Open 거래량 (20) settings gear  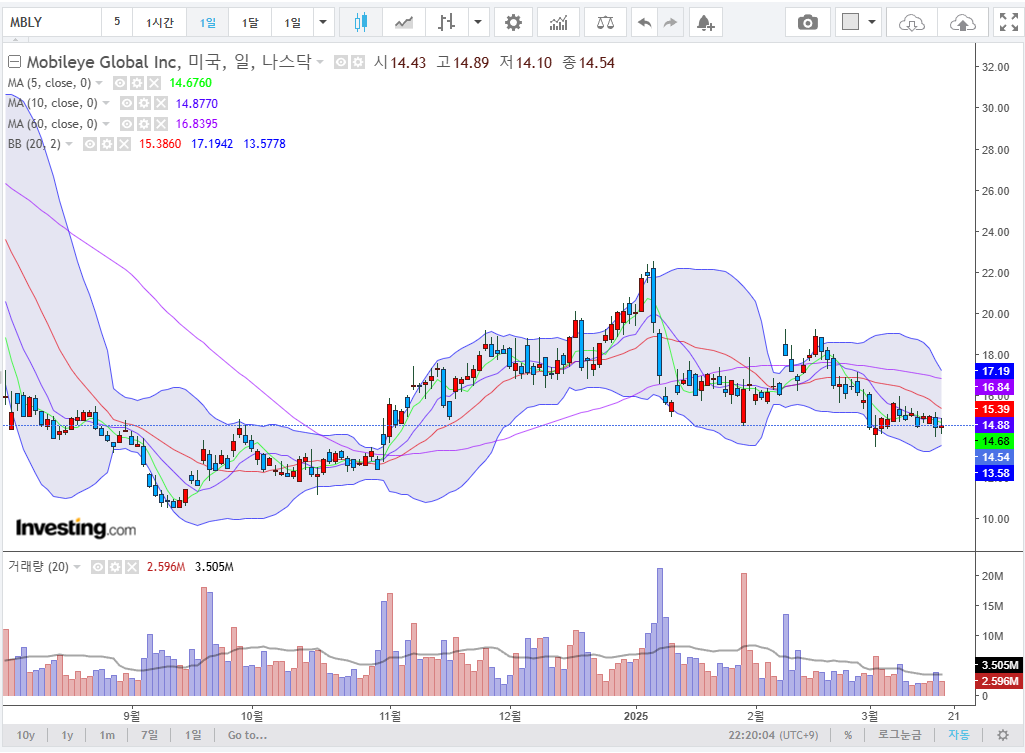[x=114, y=567]
